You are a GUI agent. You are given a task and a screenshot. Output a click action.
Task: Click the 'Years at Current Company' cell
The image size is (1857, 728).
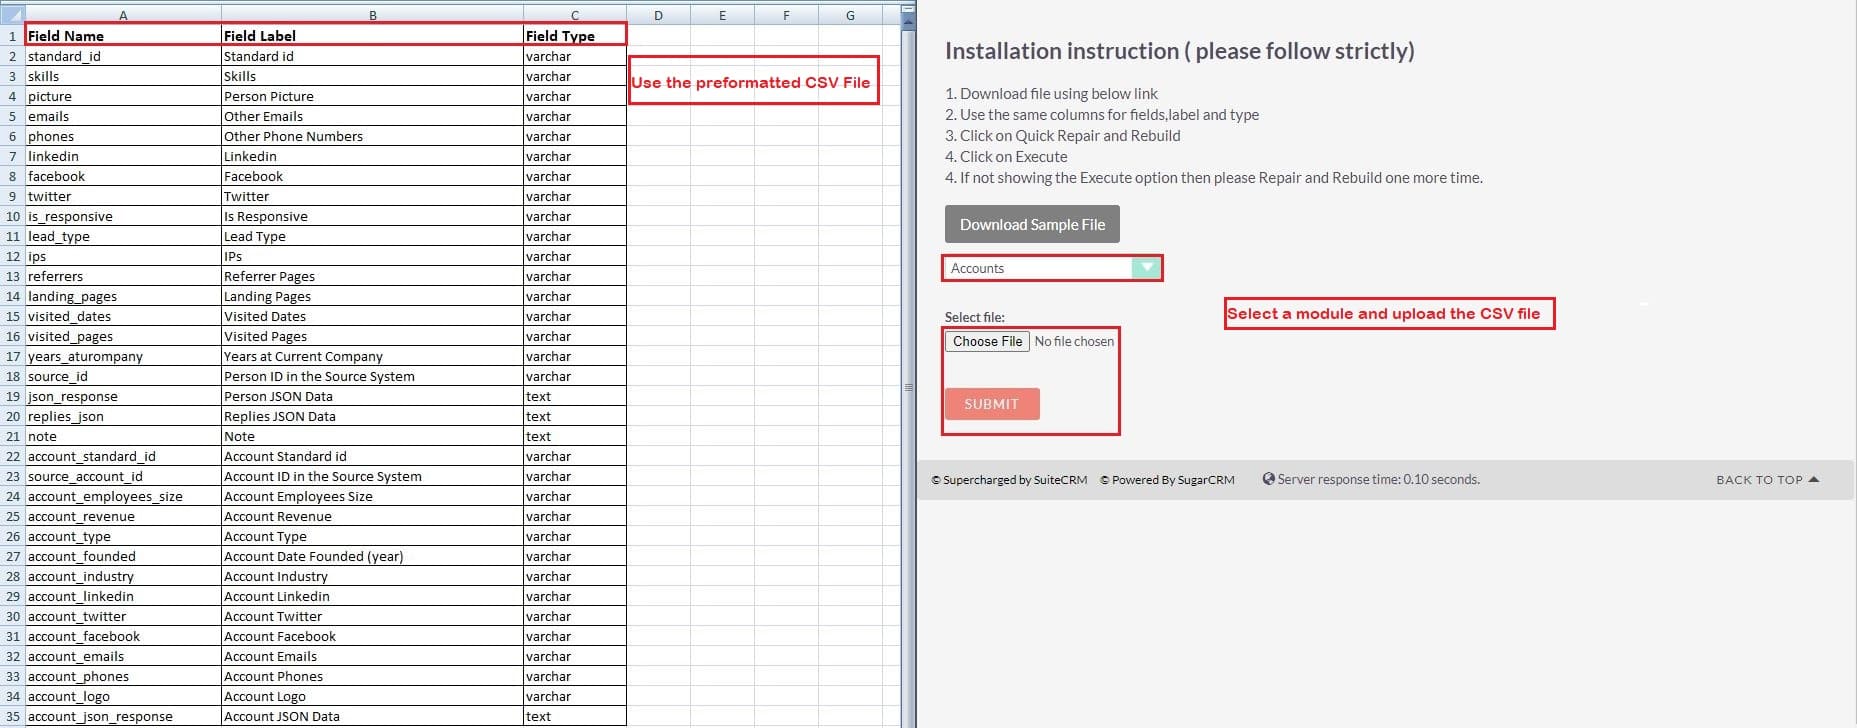point(373,356)
